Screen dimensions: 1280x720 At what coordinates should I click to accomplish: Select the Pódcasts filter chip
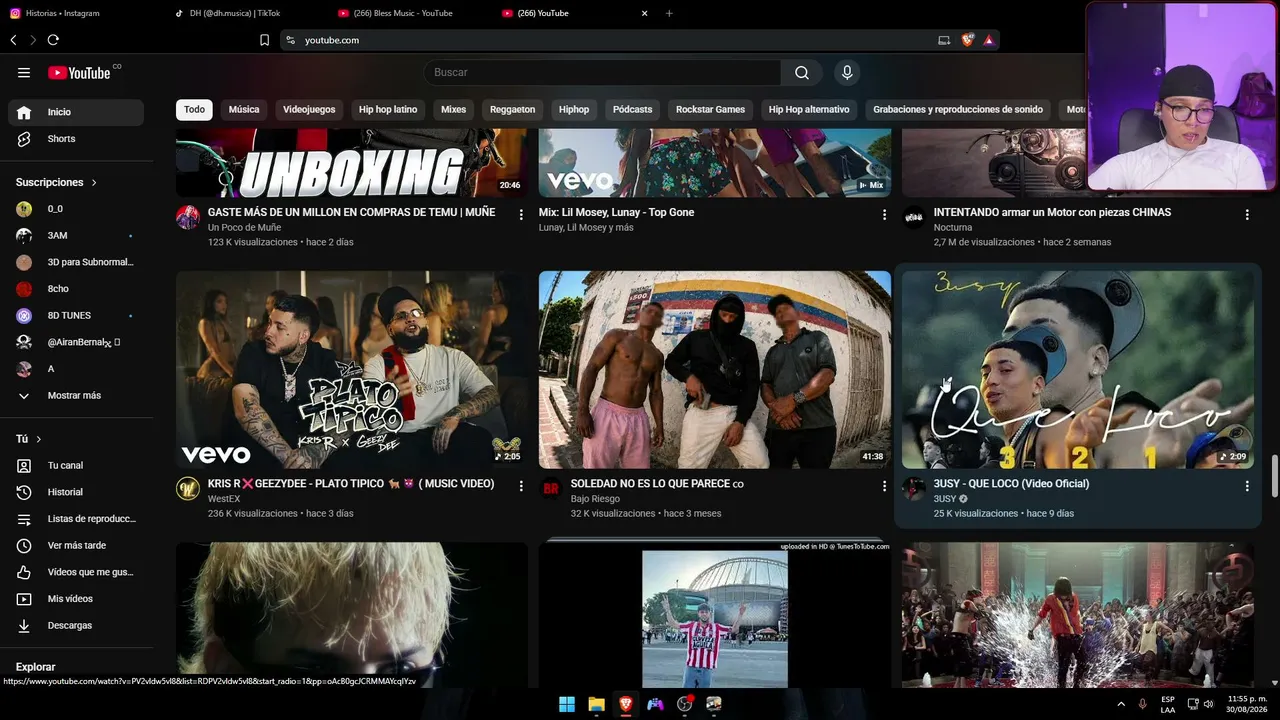632,110
